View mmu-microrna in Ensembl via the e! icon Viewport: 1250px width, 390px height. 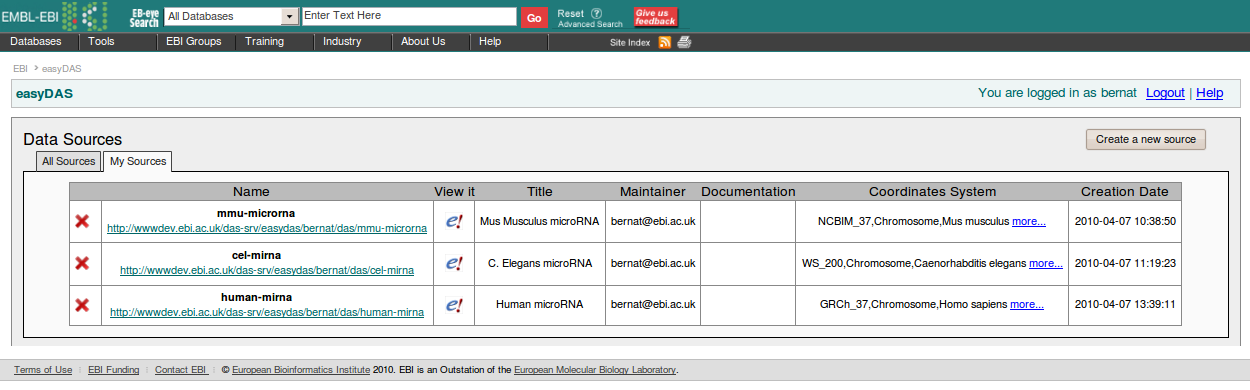454,221
